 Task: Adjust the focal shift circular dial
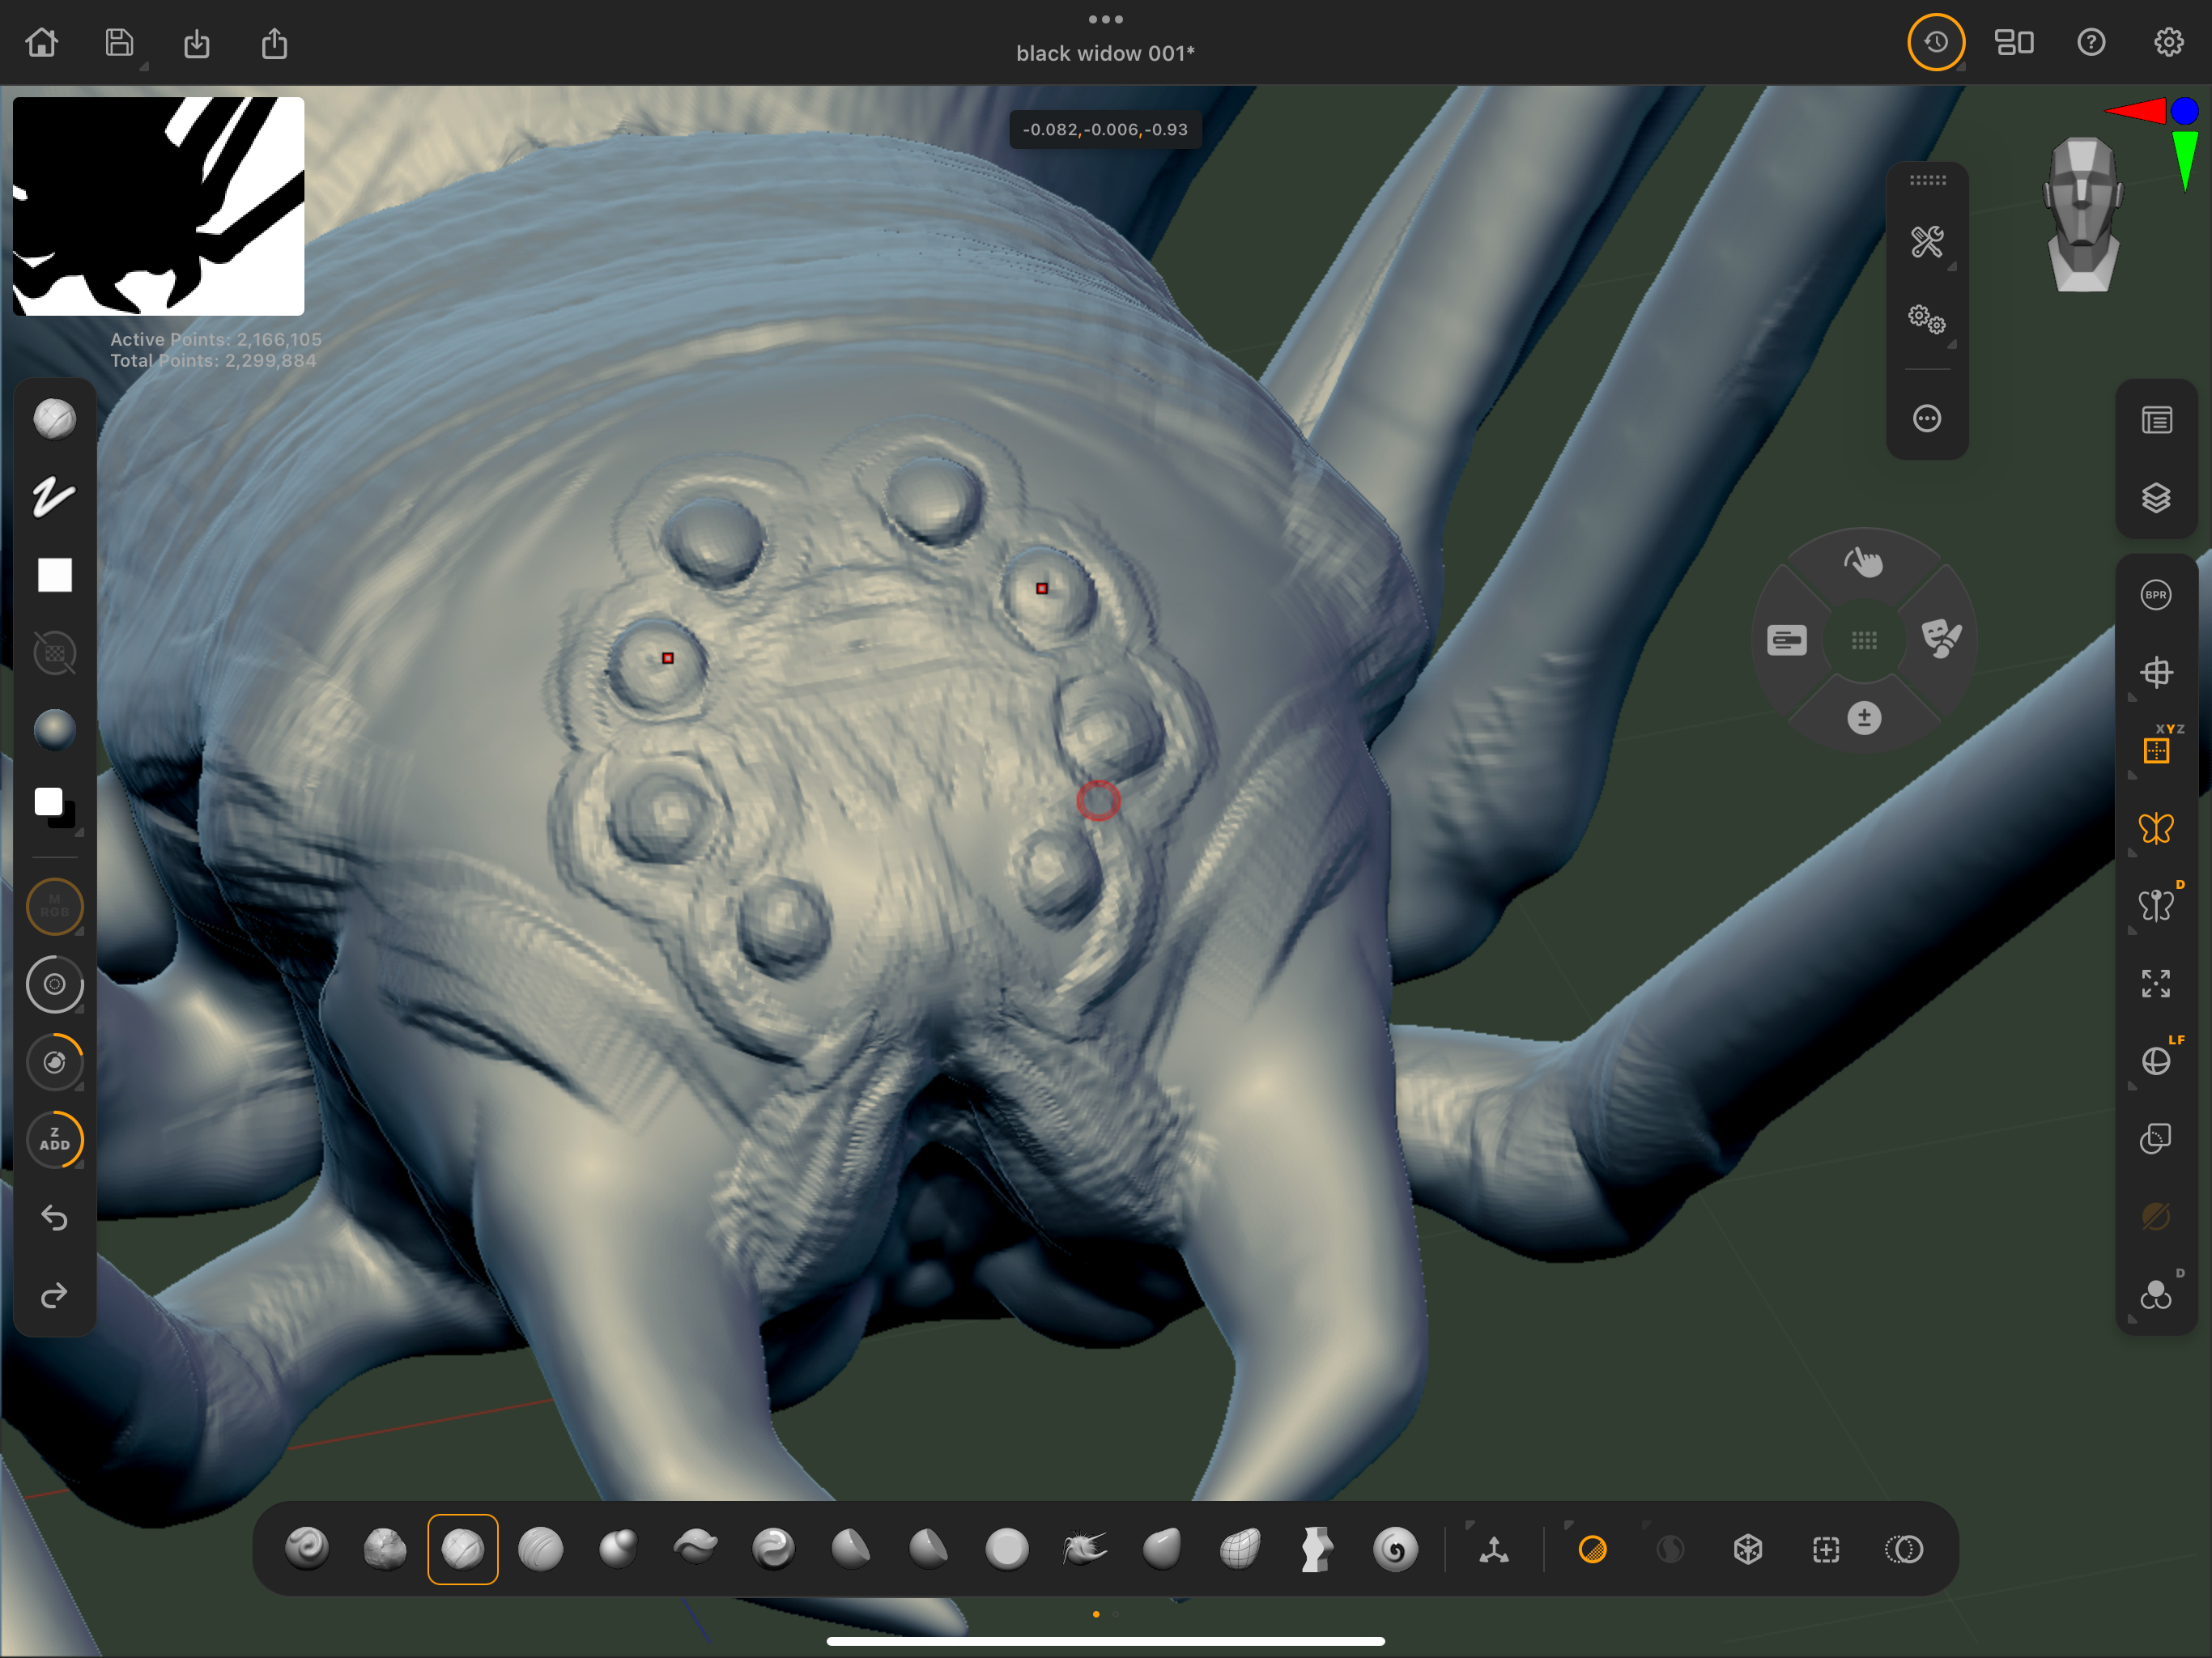click(54, 1062)
